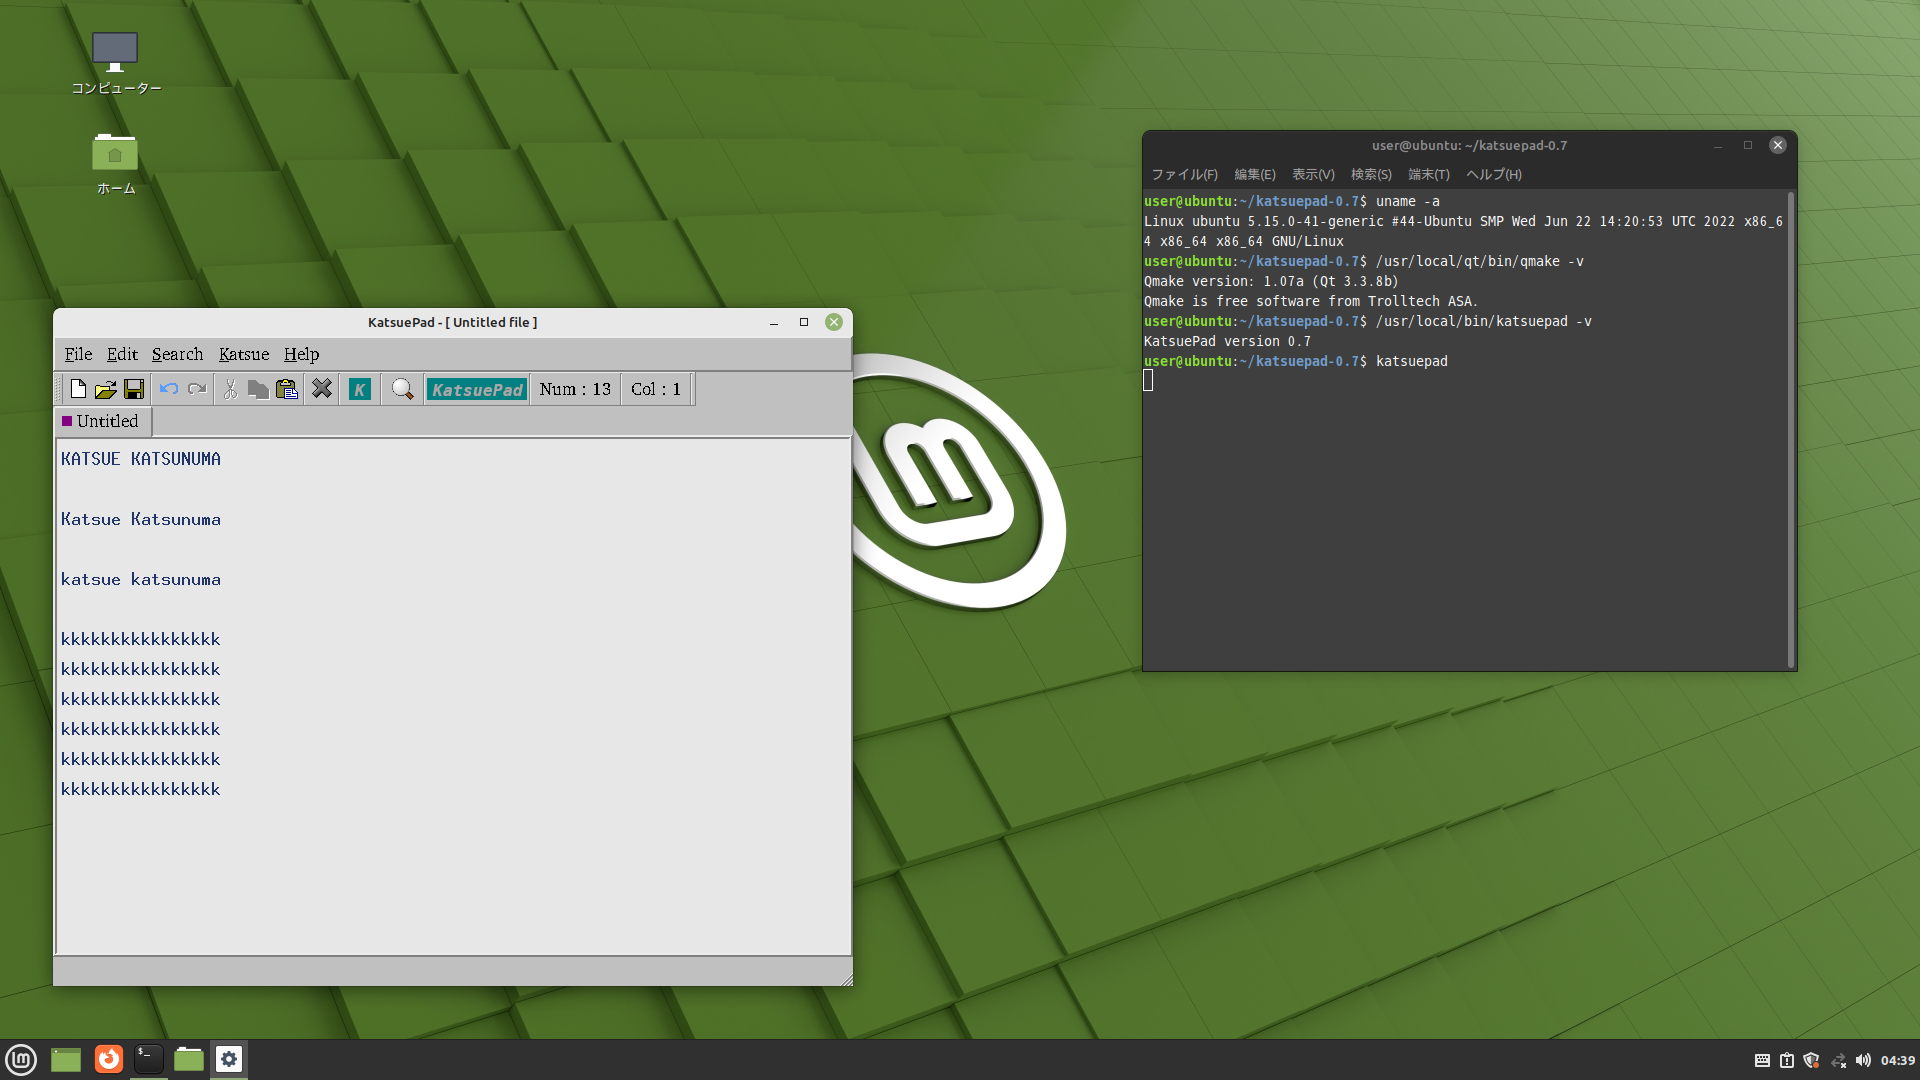Click the show desktop icon in taskbar

(66, 1059)
